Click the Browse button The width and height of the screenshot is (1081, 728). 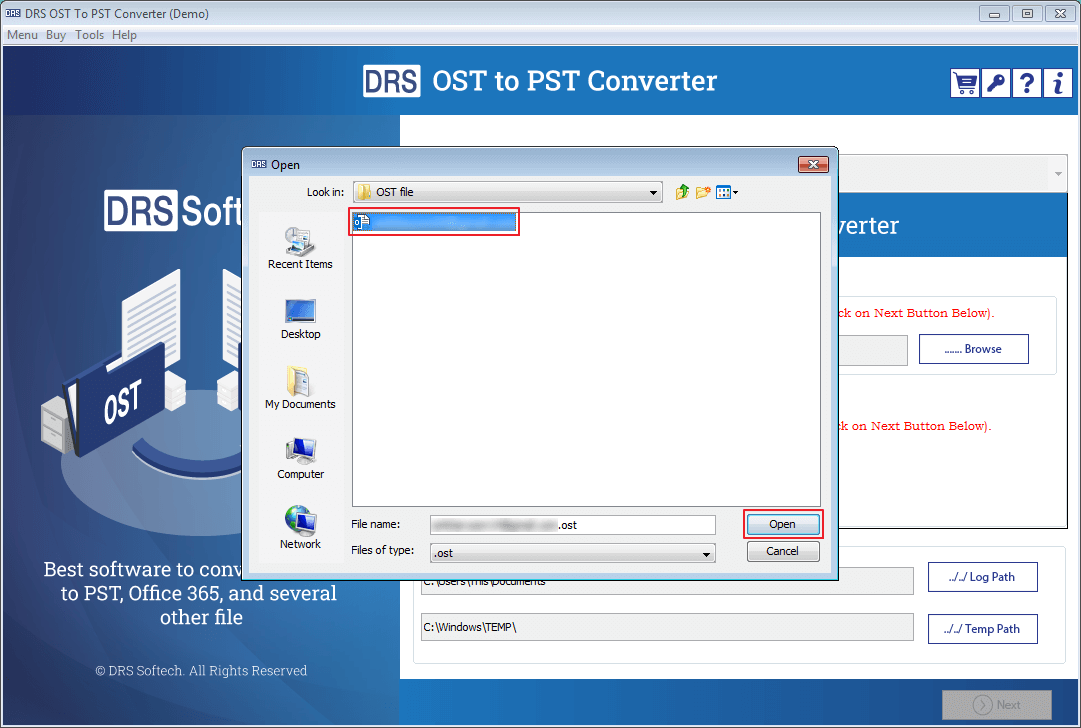click(973, 349)
